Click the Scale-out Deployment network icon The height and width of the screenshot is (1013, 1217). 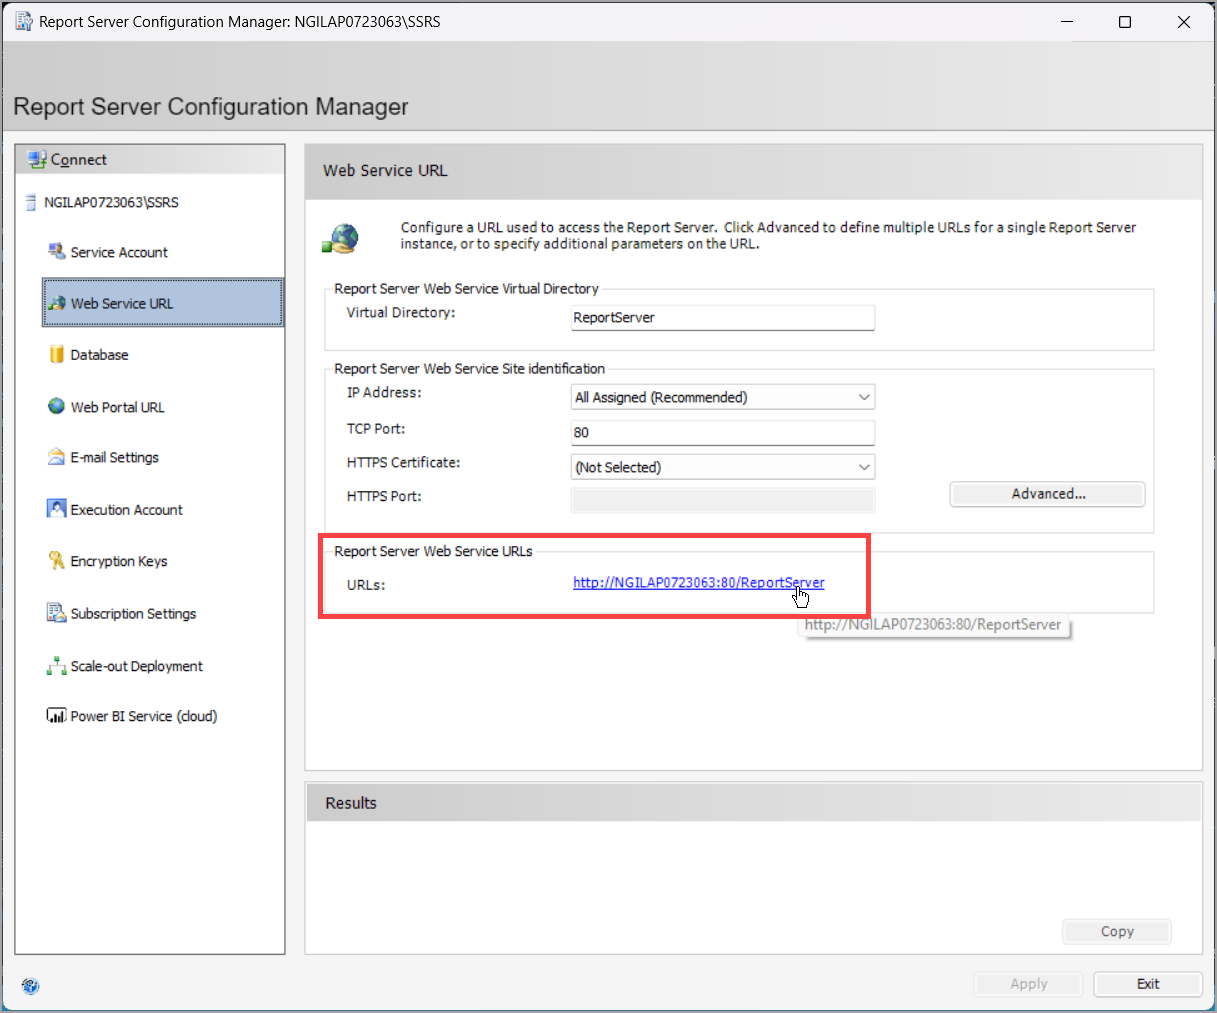pos(57,666)
